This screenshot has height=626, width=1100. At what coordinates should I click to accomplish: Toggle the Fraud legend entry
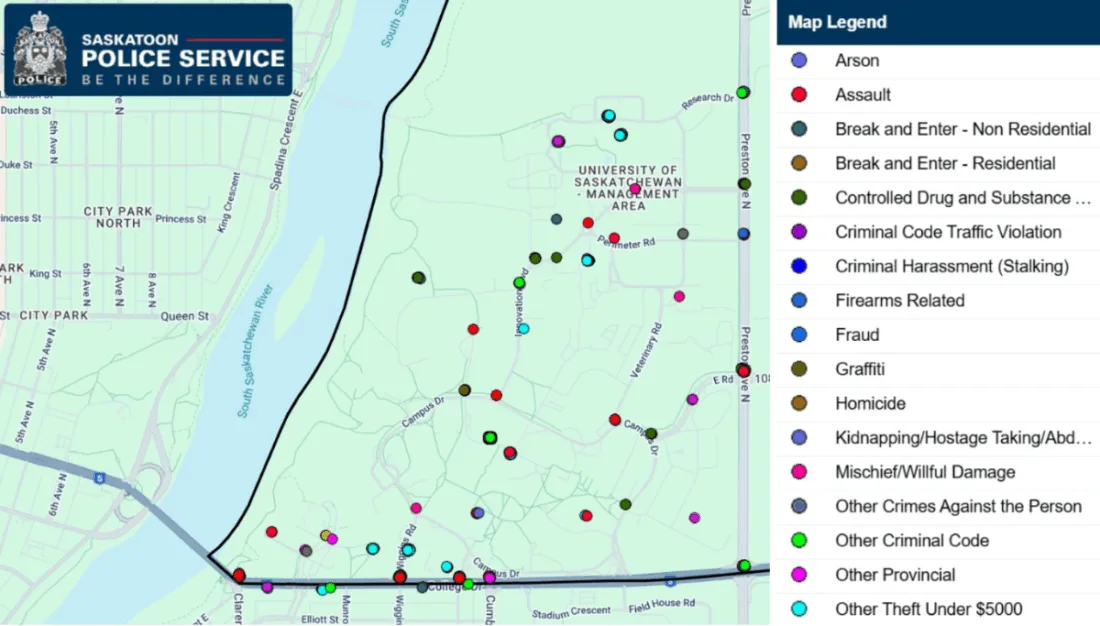click(x=800, y=334)
